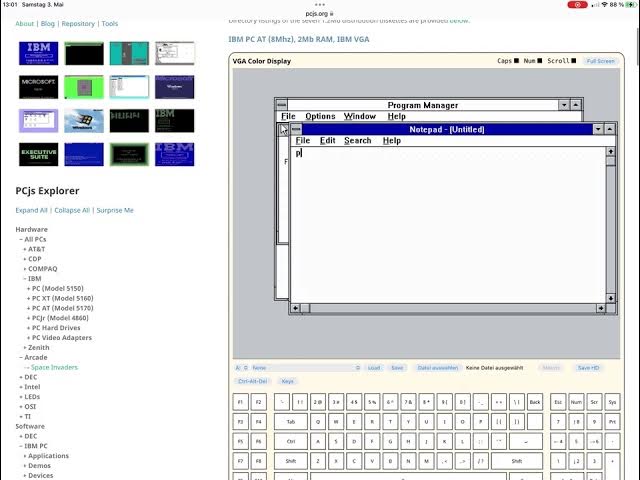Click Notepad horizontal scrollbar left arrow
The width and height of the screenshot is (640, 480).
click(296, 308)
